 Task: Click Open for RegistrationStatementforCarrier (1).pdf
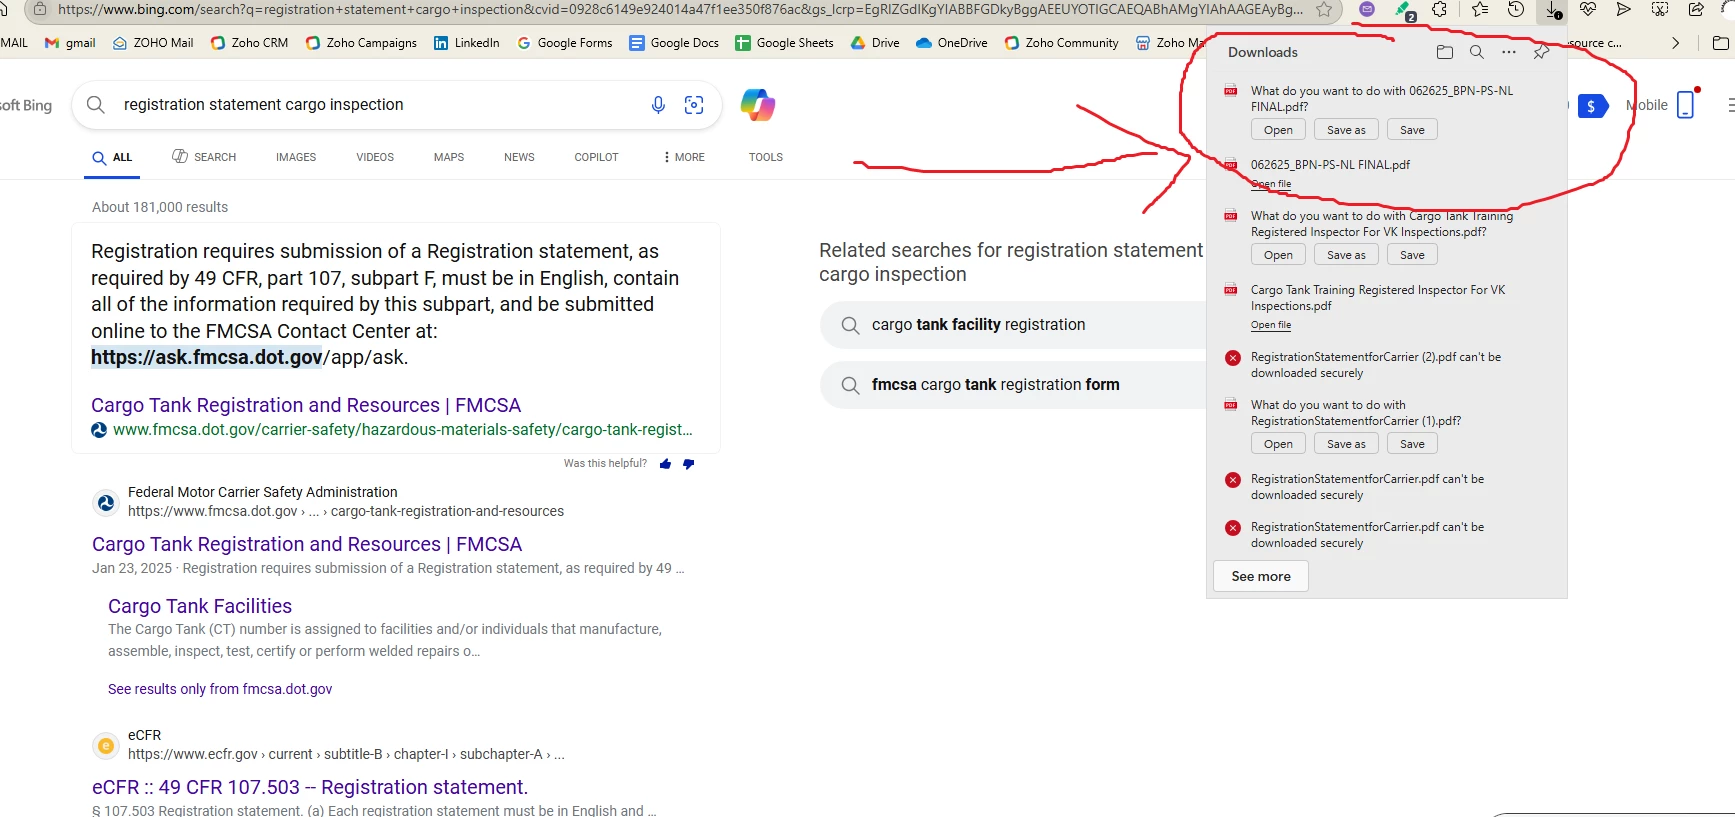tap(1278, 444)
